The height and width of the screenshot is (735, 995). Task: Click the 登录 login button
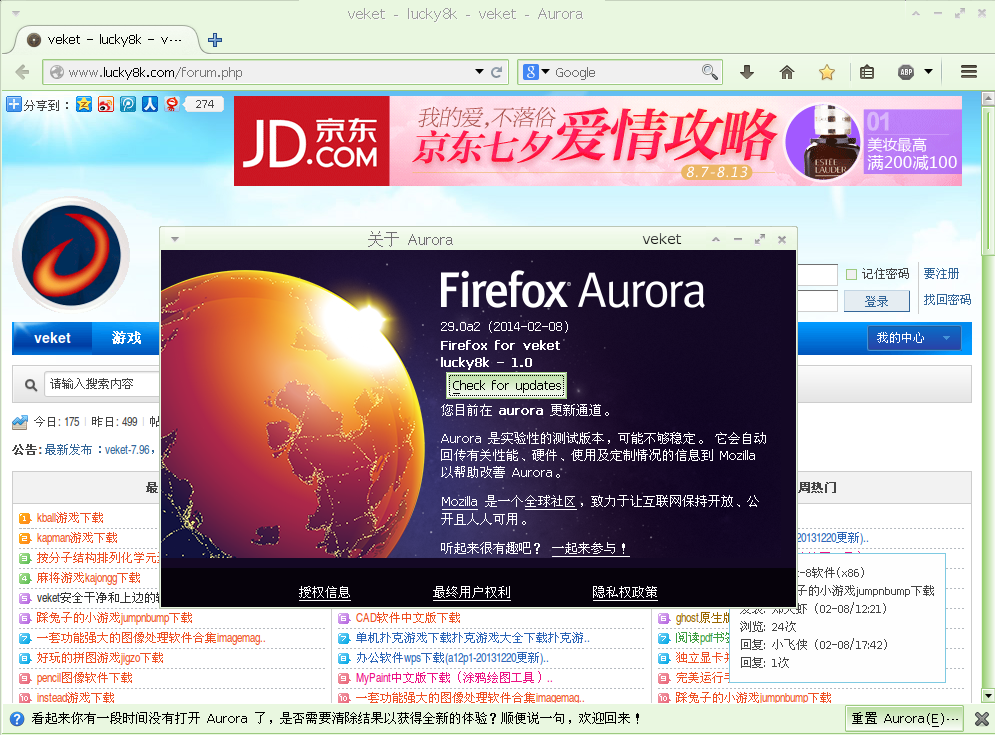click(x=876, y=301)
